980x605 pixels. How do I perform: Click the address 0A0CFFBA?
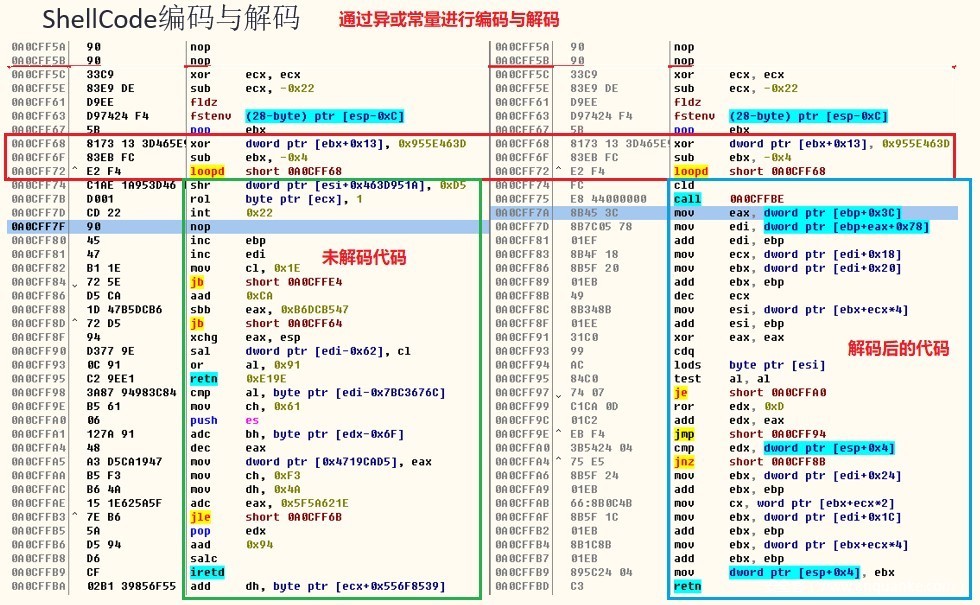38,586
